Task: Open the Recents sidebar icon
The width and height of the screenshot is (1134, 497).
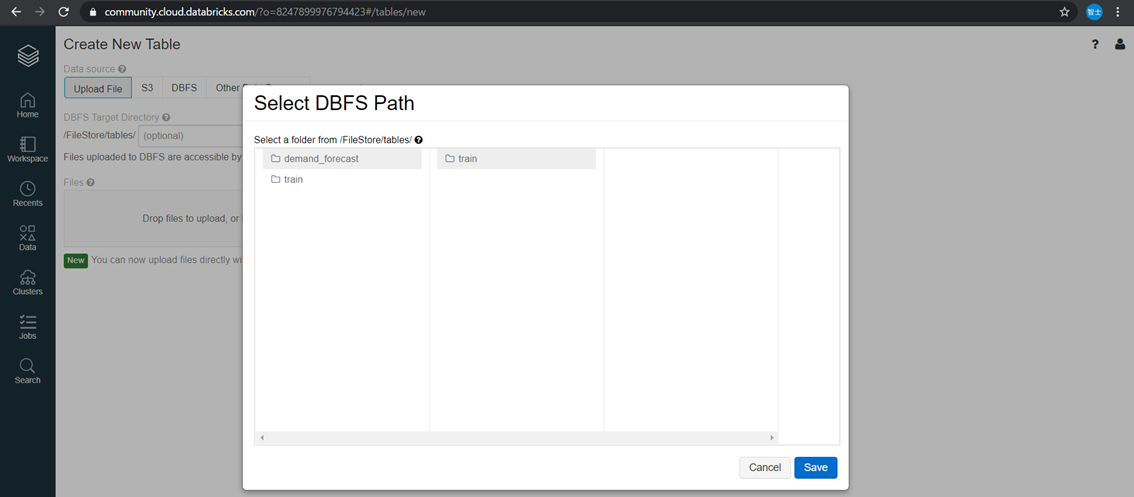Action: 27,194
